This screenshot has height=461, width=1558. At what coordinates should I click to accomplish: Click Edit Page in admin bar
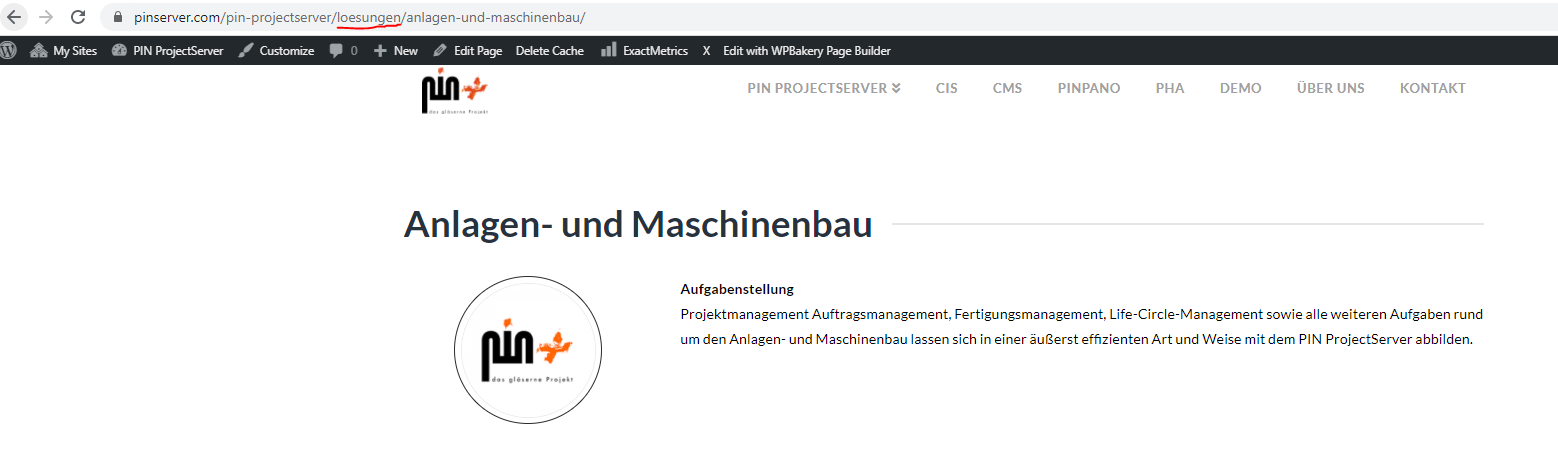[467, 50]
